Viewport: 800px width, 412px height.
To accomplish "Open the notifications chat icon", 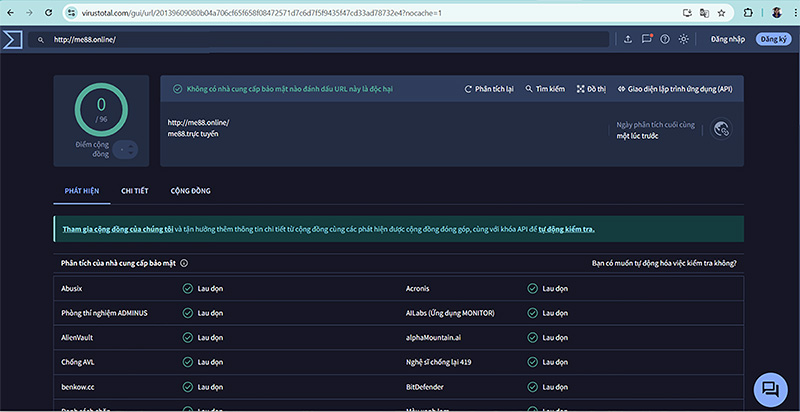I will coord(646,39).
